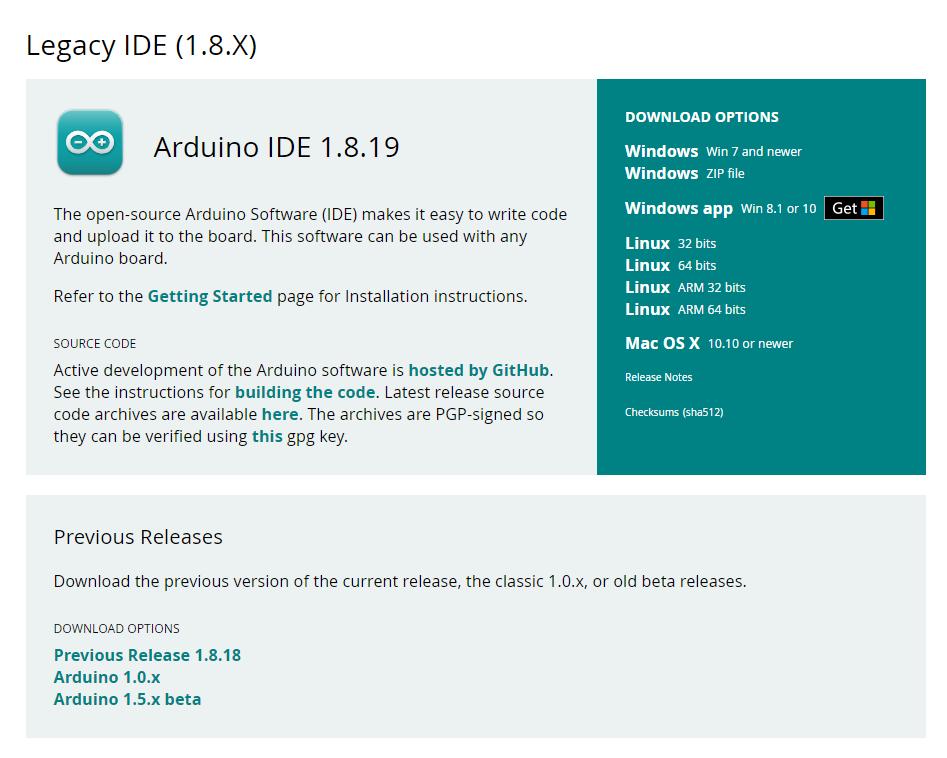Click the 'here' source archives link
Screen dimensions: 947x758
(280, 414)
